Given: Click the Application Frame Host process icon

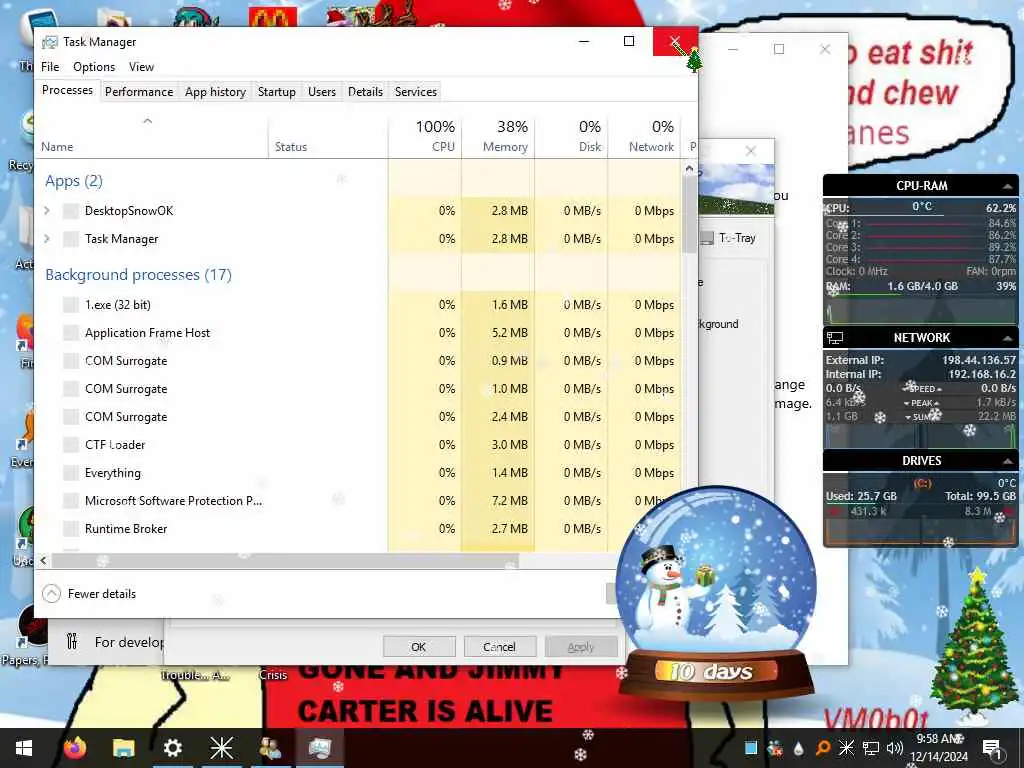Looking at the screenshot, I should (x=71, y=332).
